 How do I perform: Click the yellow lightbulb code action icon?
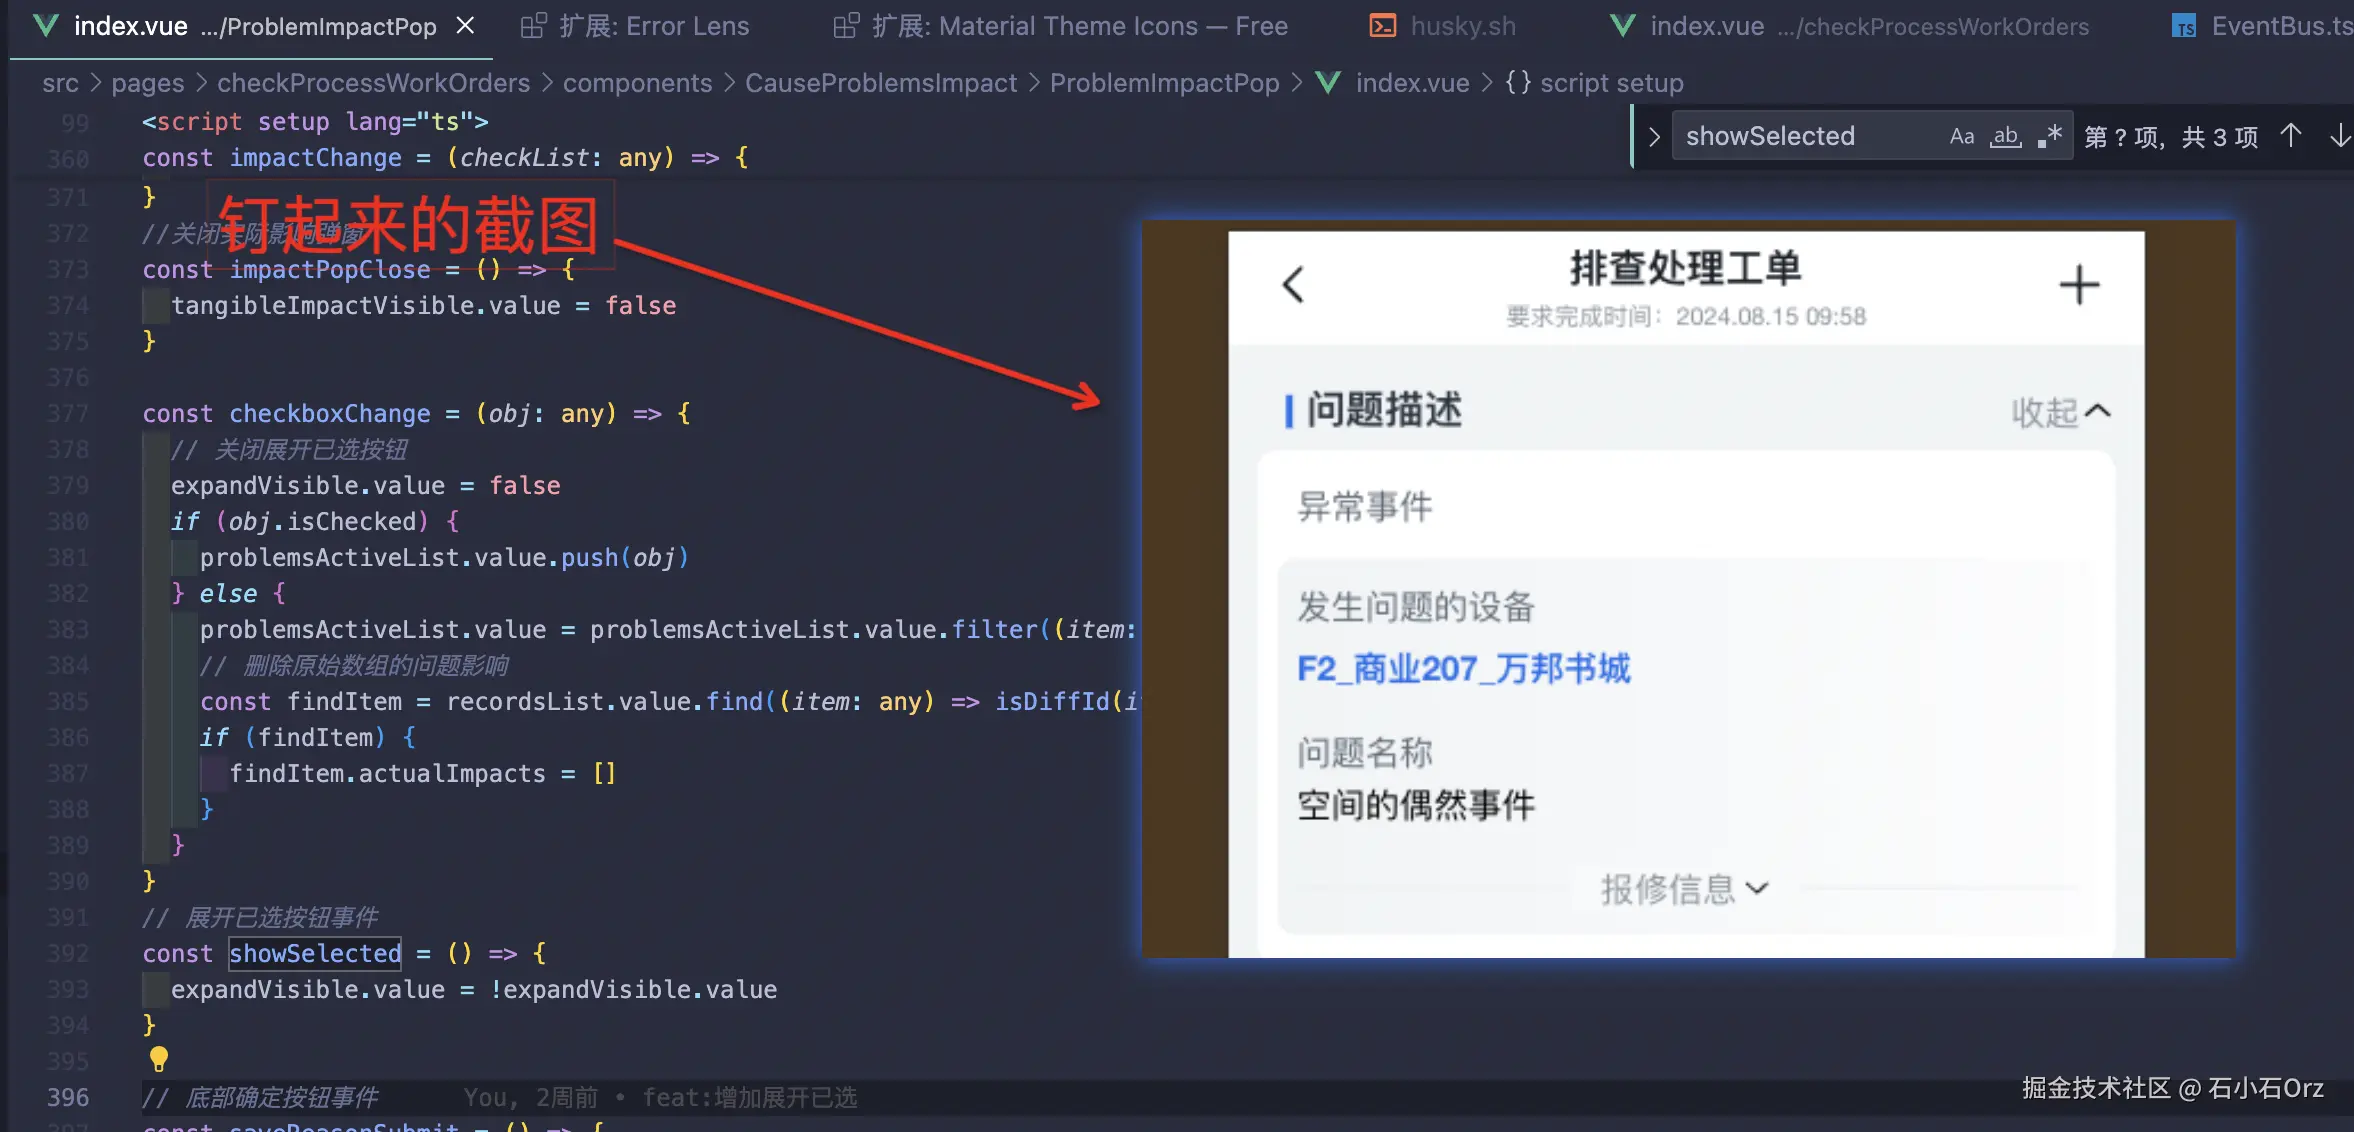coord(158,1059)
